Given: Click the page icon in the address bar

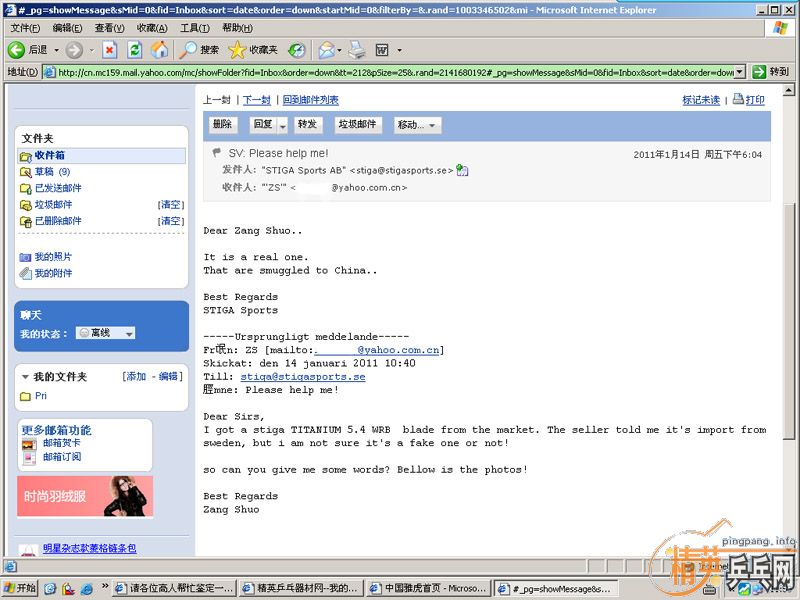Looking at the screenshot, I should click(x=49, y=72).
